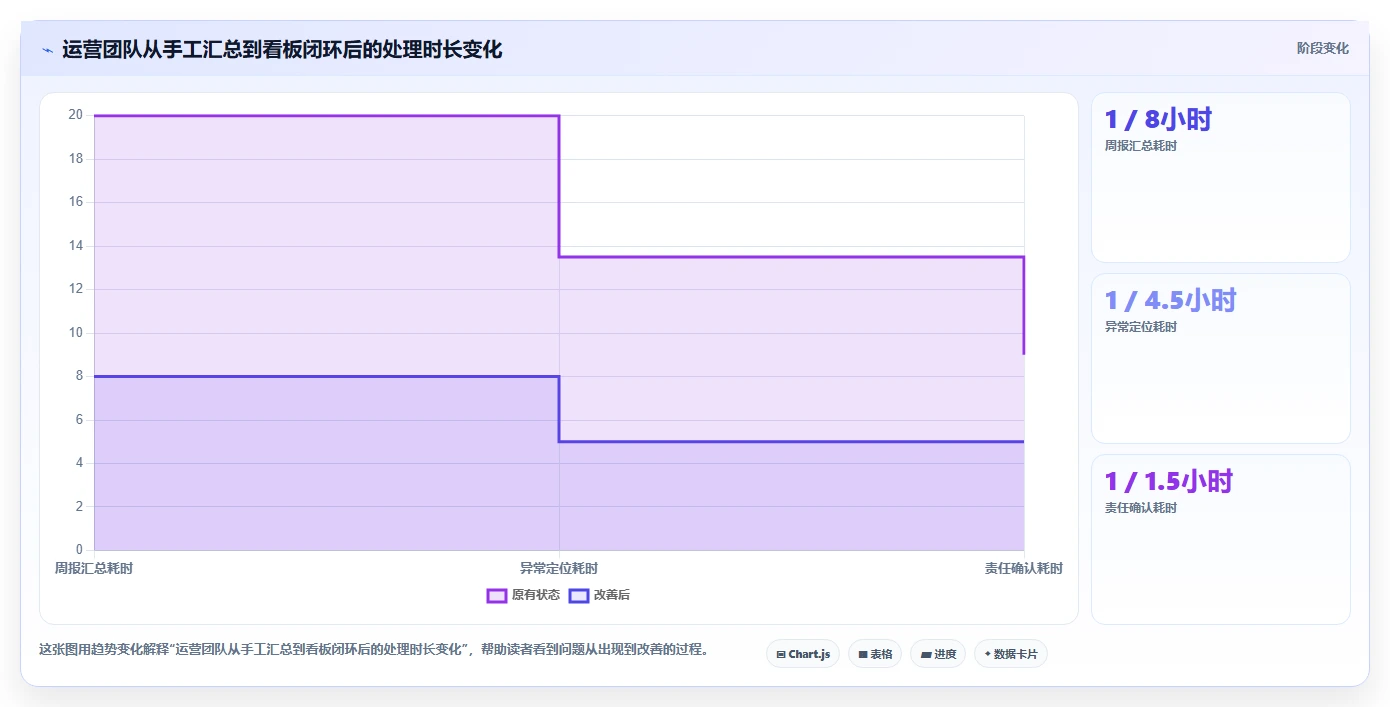The image size is (1390, 707).
Task: Click the dashboard title 运营团队从手工汇总到看板闭环后的处理时长变化
Action: coord(282,49)
